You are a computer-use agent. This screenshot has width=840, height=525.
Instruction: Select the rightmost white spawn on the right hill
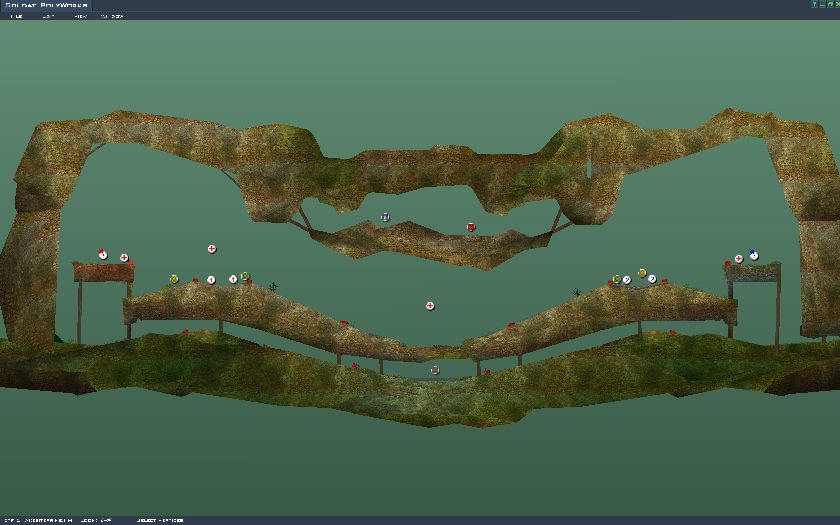(652, 279)
